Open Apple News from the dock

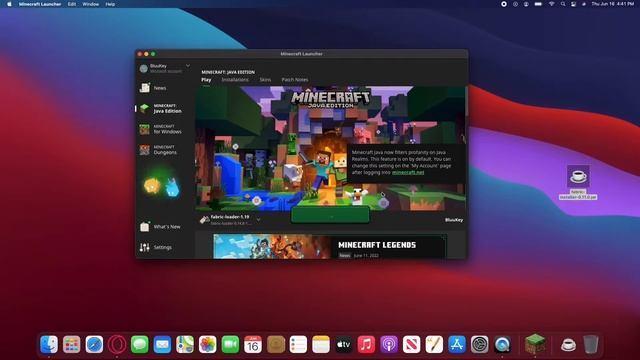pyautogui.click(x=411, y=344)
